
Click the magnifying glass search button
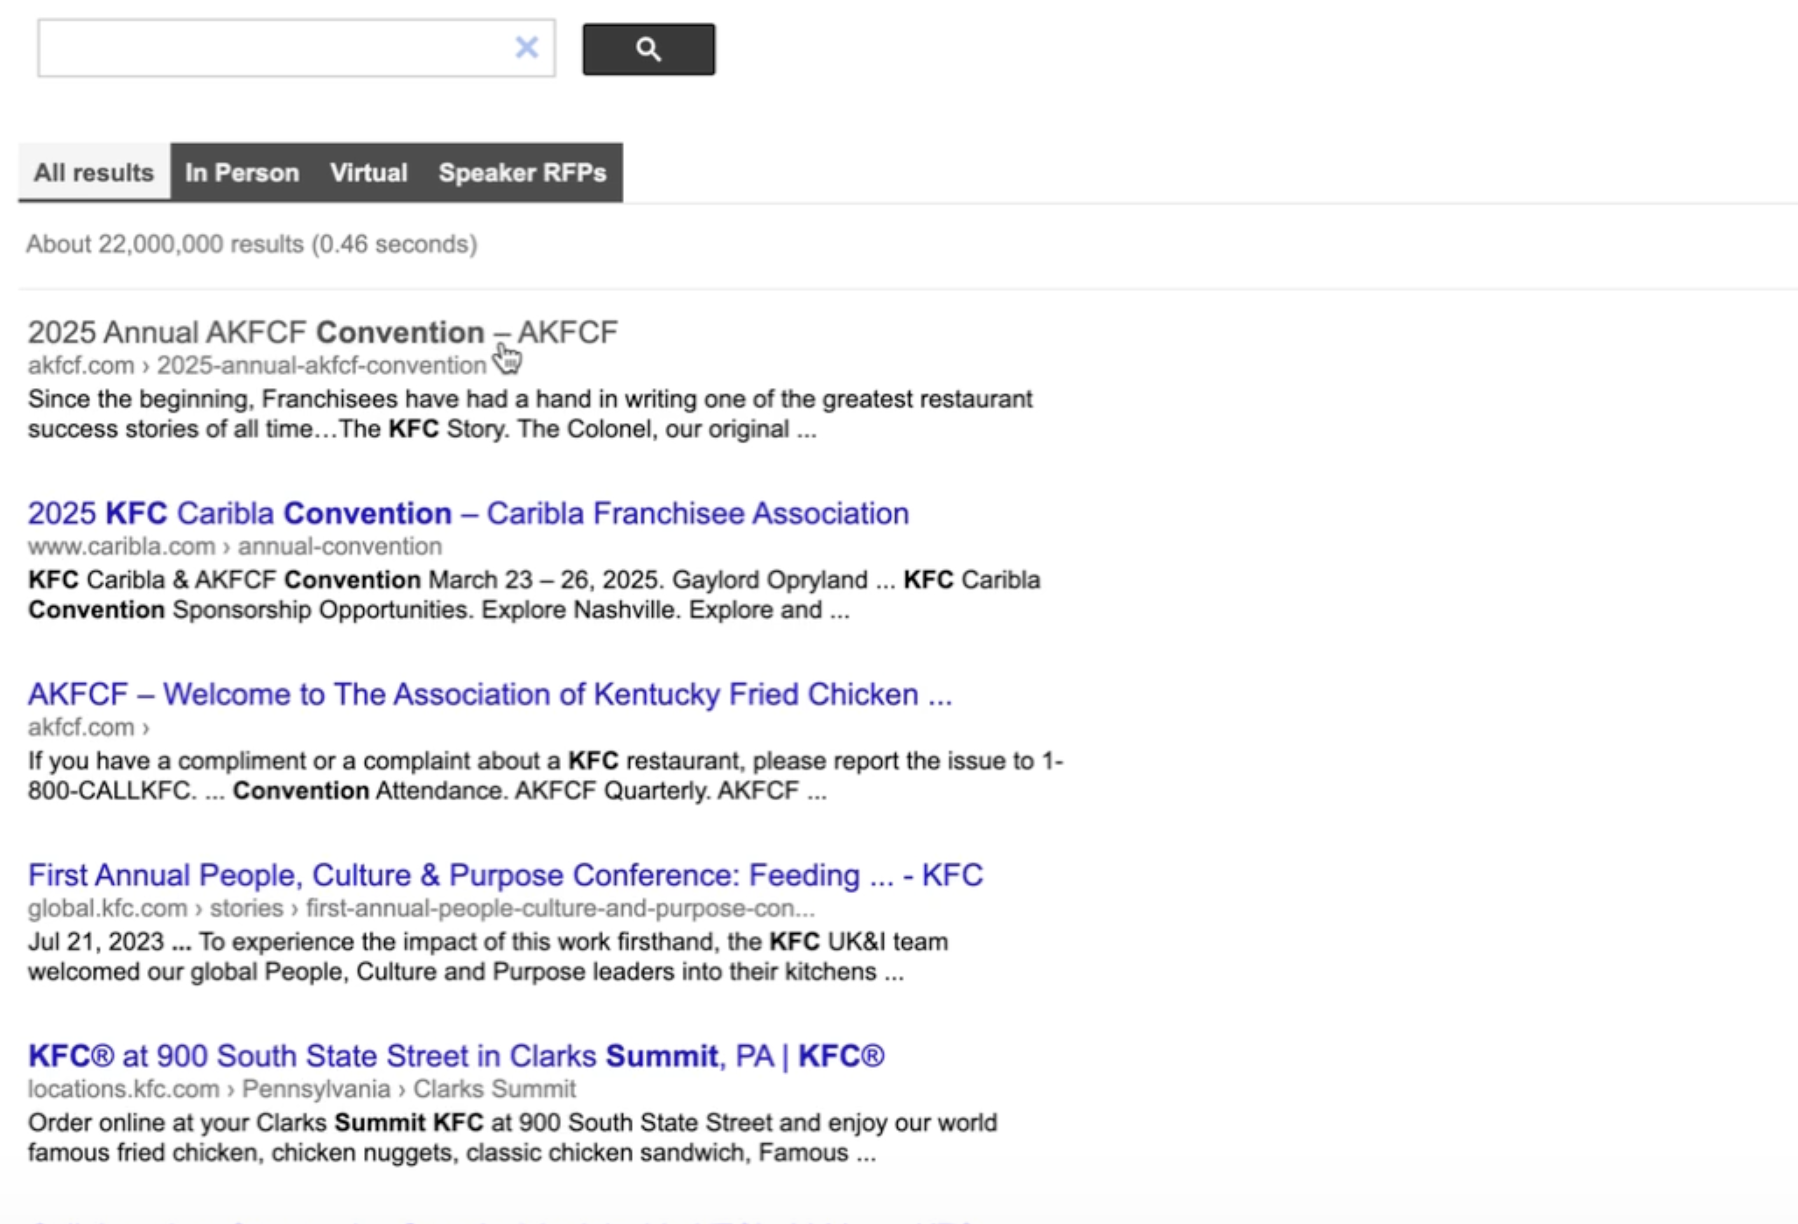[649, 49]
